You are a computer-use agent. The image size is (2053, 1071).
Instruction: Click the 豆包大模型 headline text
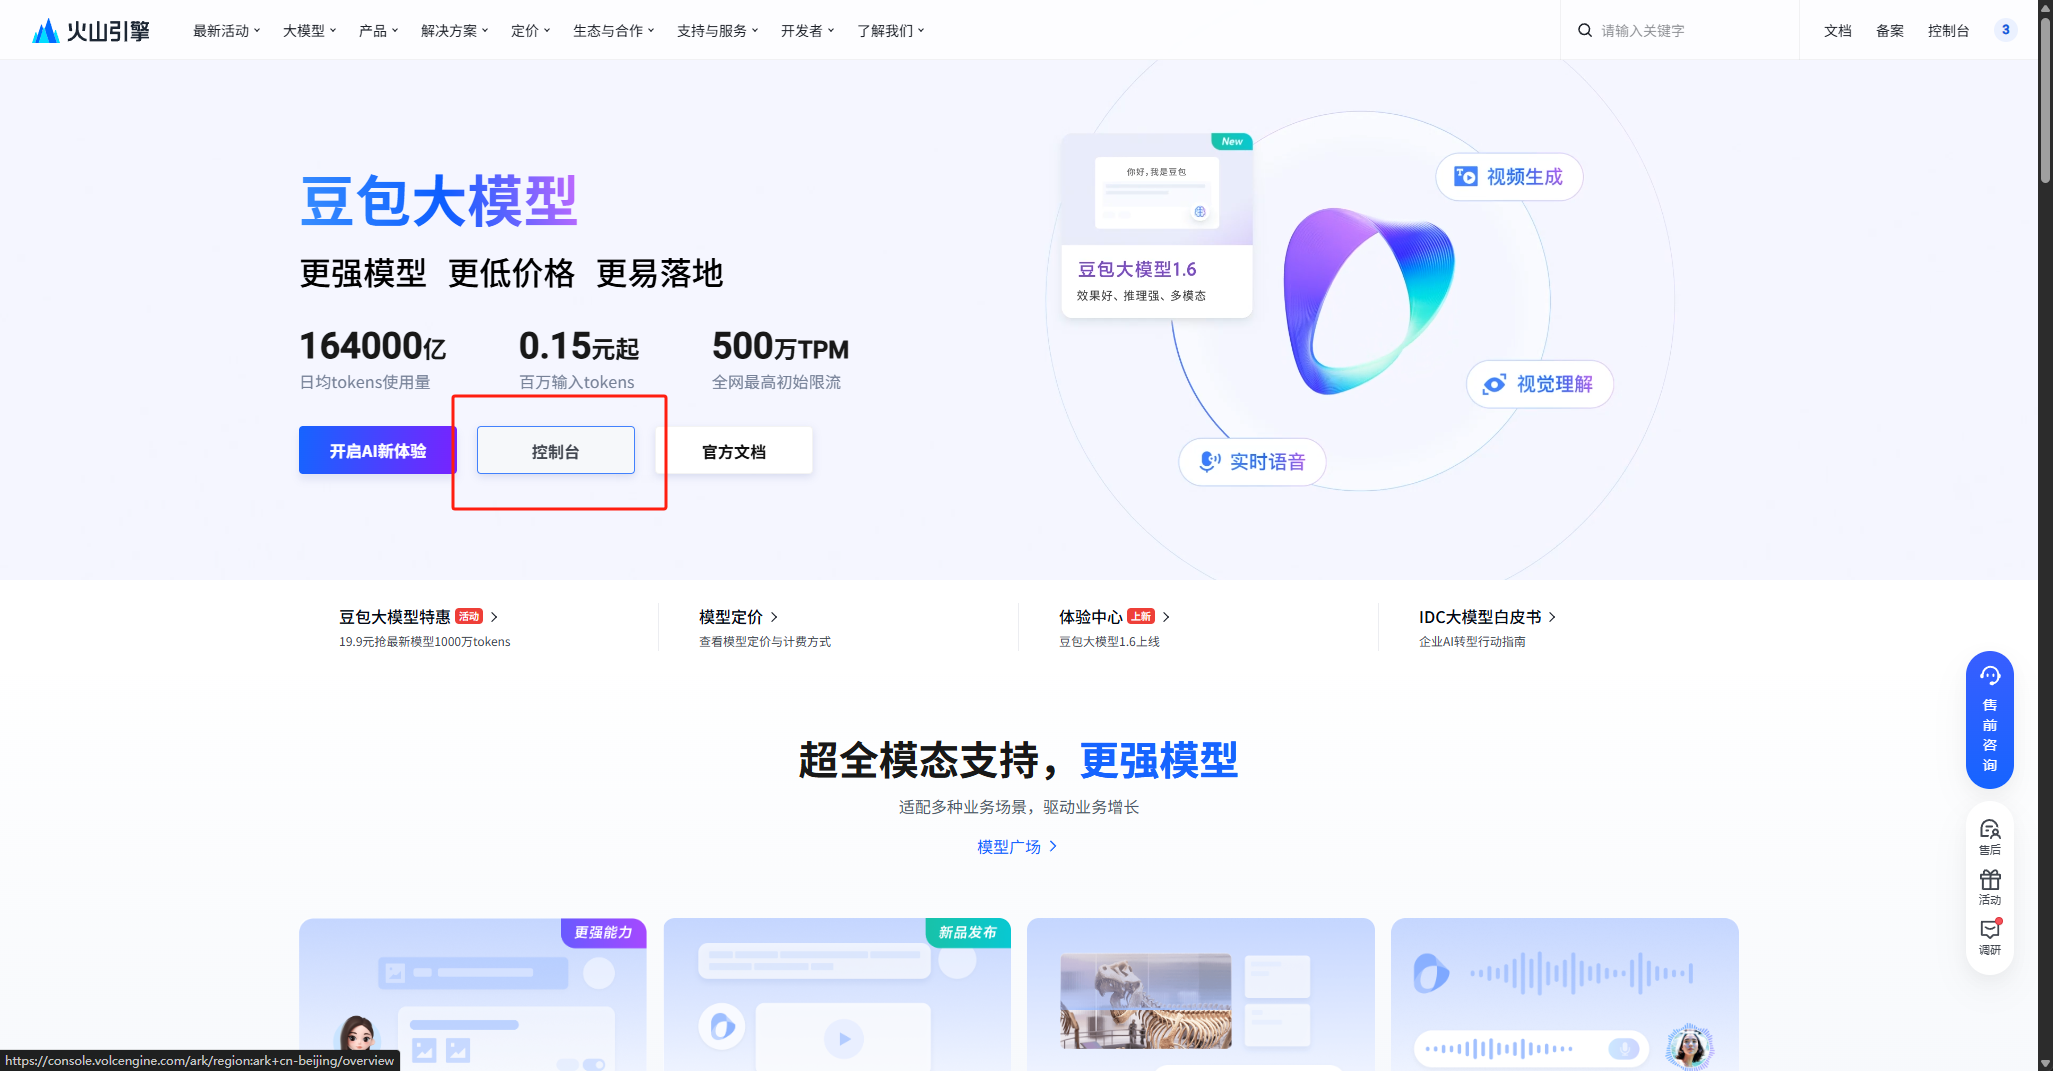[x=439, y=201]
